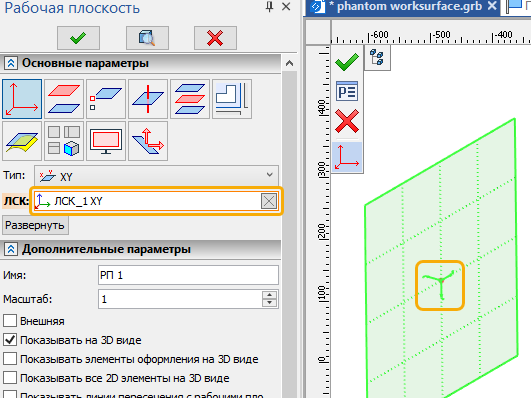
Task: Click the red X in viewport toolbar
Action: click(347, 121)
